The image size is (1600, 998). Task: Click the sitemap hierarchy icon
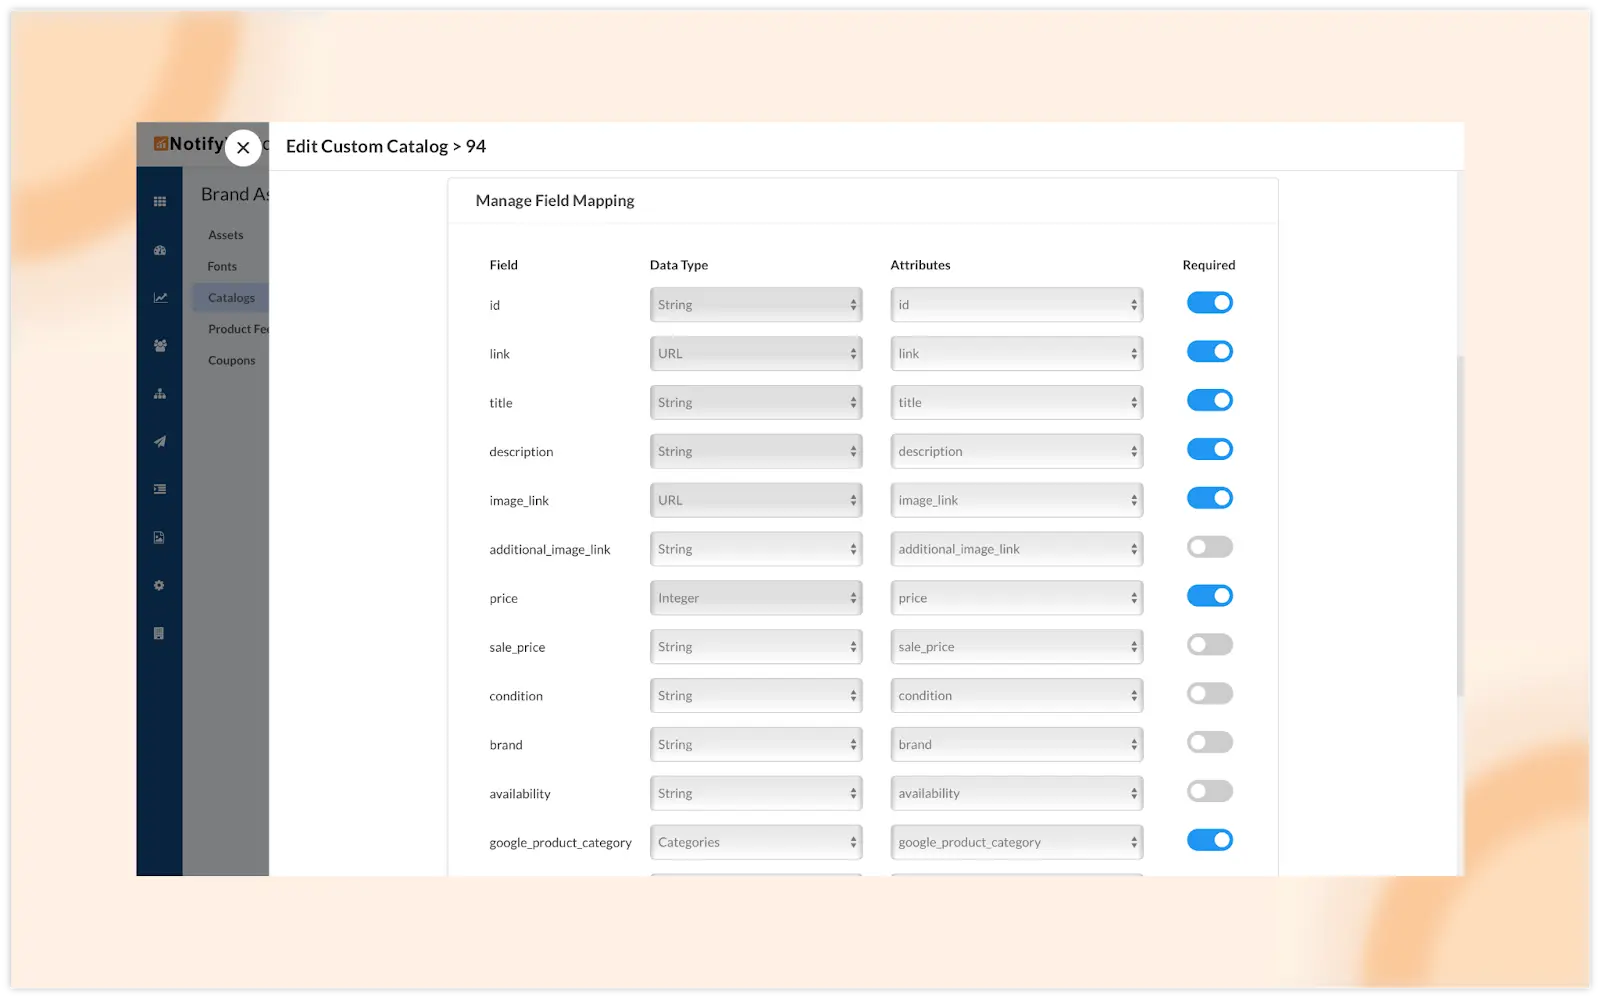point(159,394)
